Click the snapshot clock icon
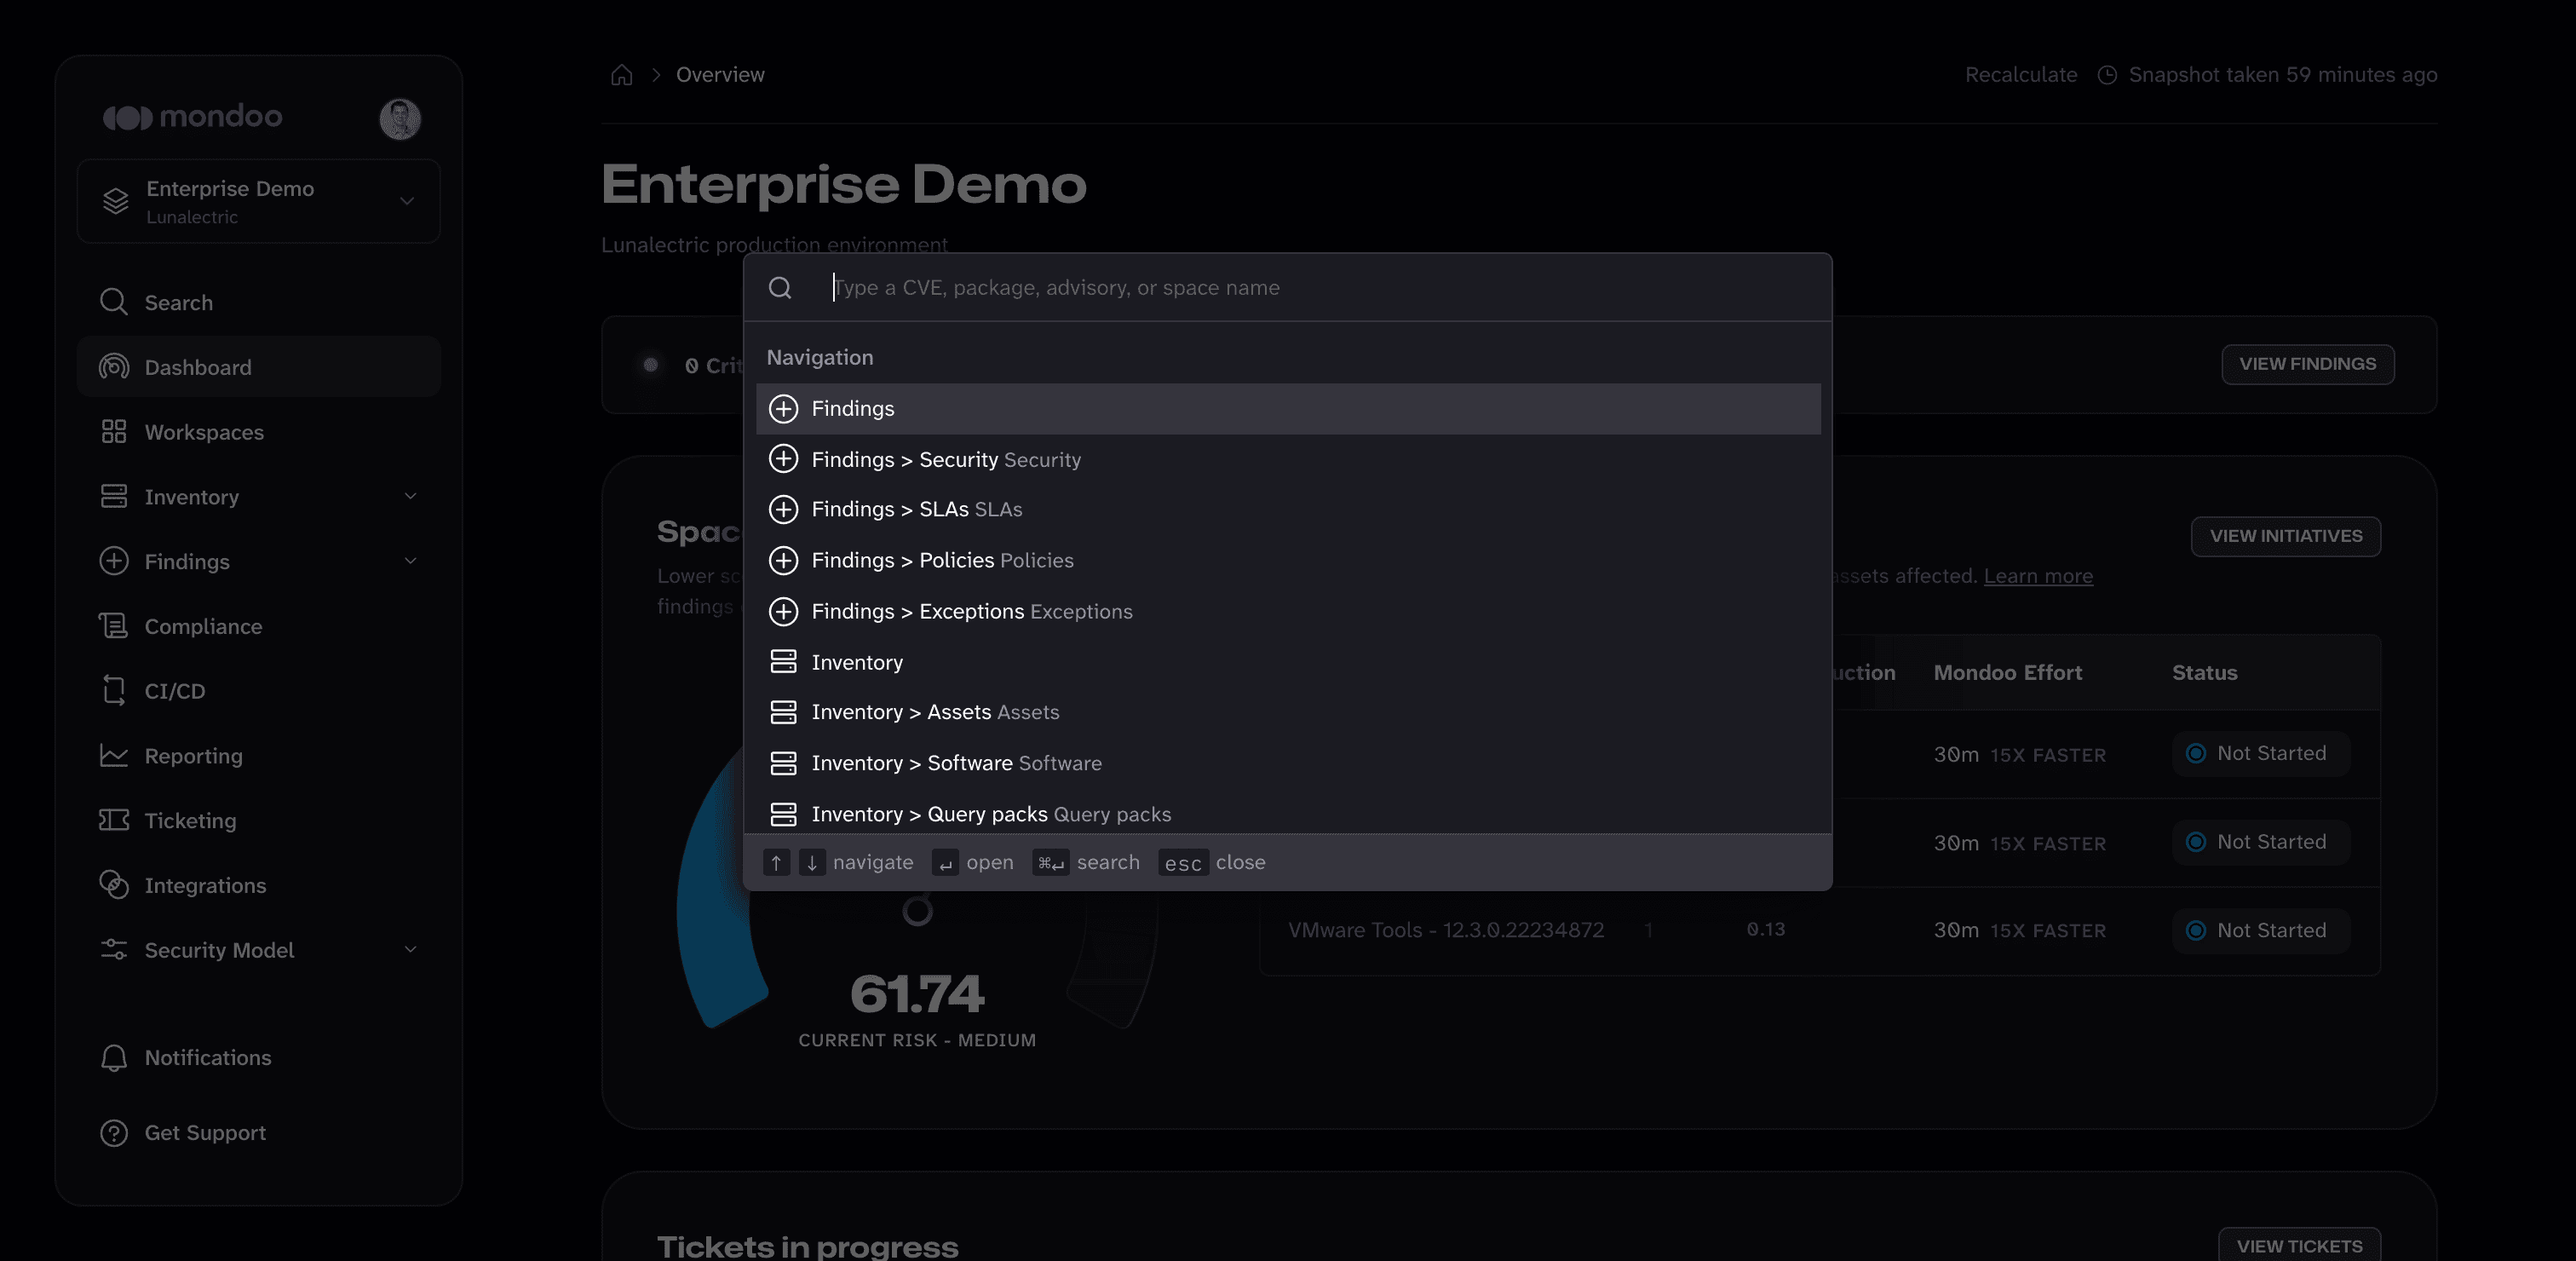The width and height of the screenshot is (2576, 1261). 2107,75
